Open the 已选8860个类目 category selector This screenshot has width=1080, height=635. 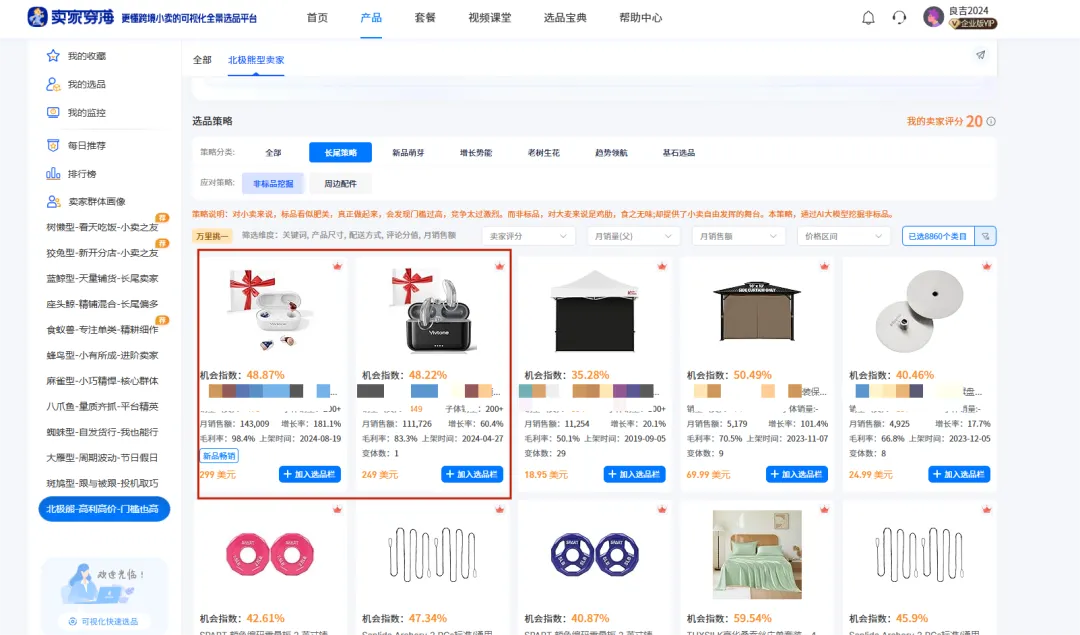tap(938, 236)
